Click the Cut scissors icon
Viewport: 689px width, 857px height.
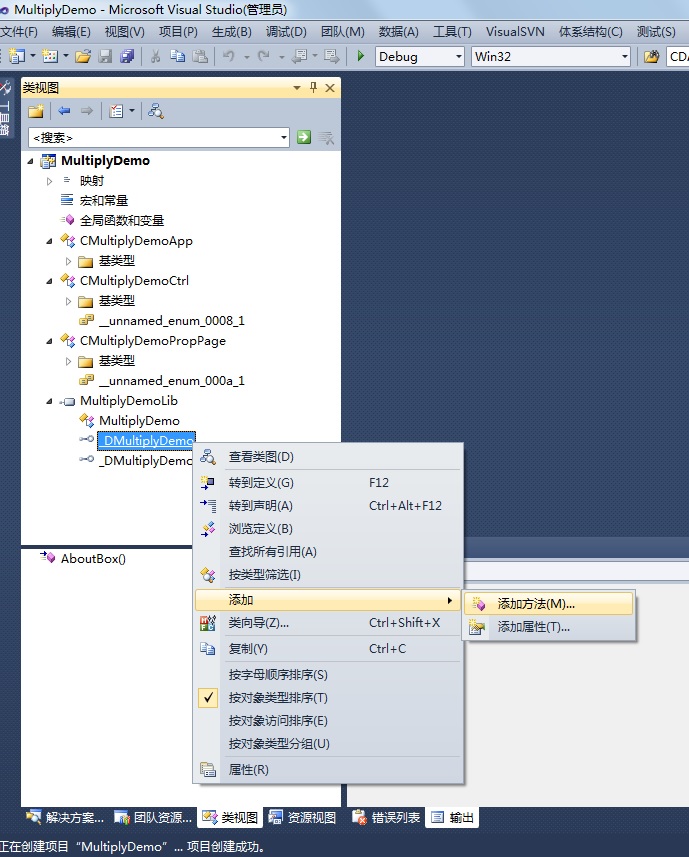[156, 56]
